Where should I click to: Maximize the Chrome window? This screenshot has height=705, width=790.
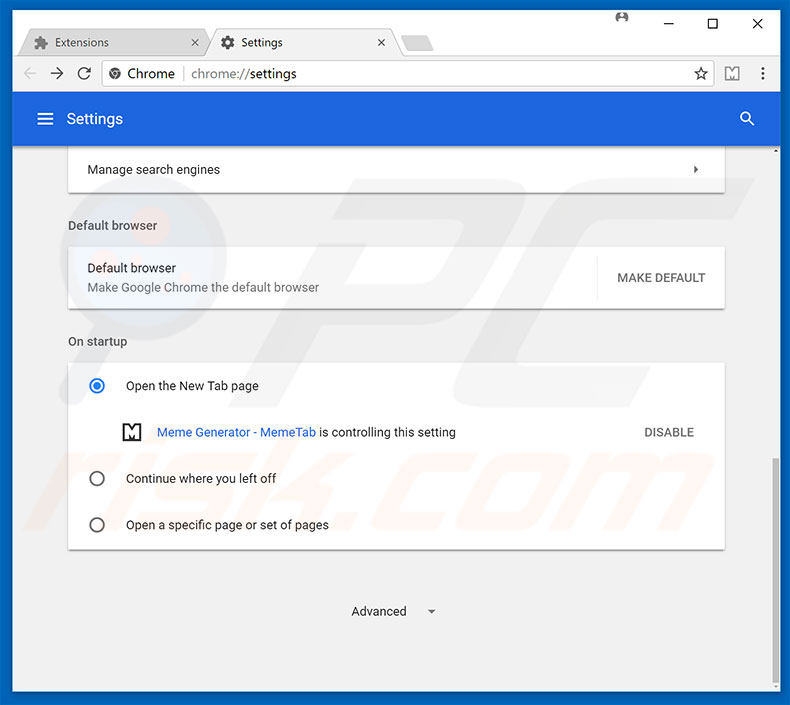click(712, 24)
